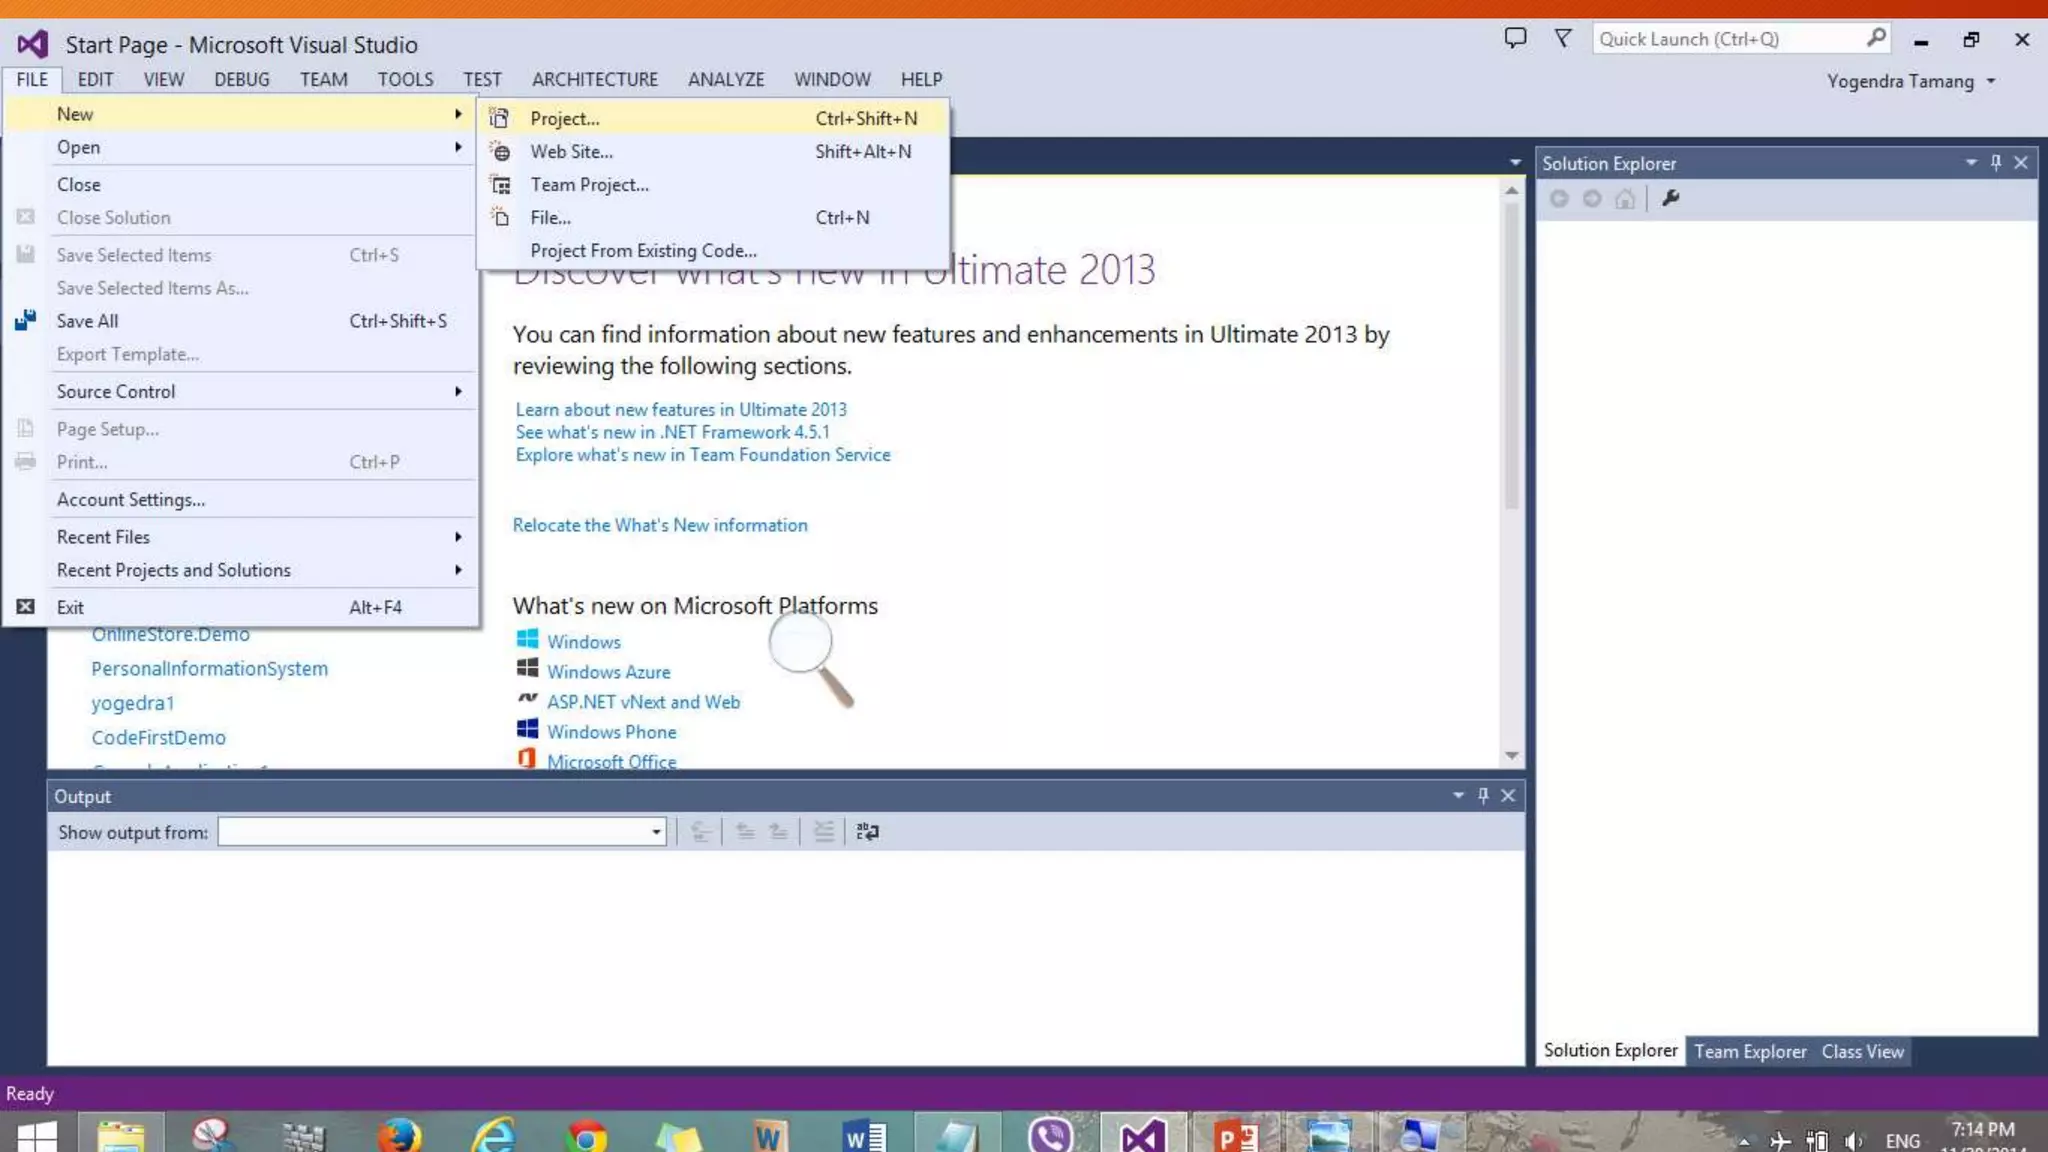Select Project... from New submenu
The width and height of the screenshot is (2048, 1152).
point(565,118)
